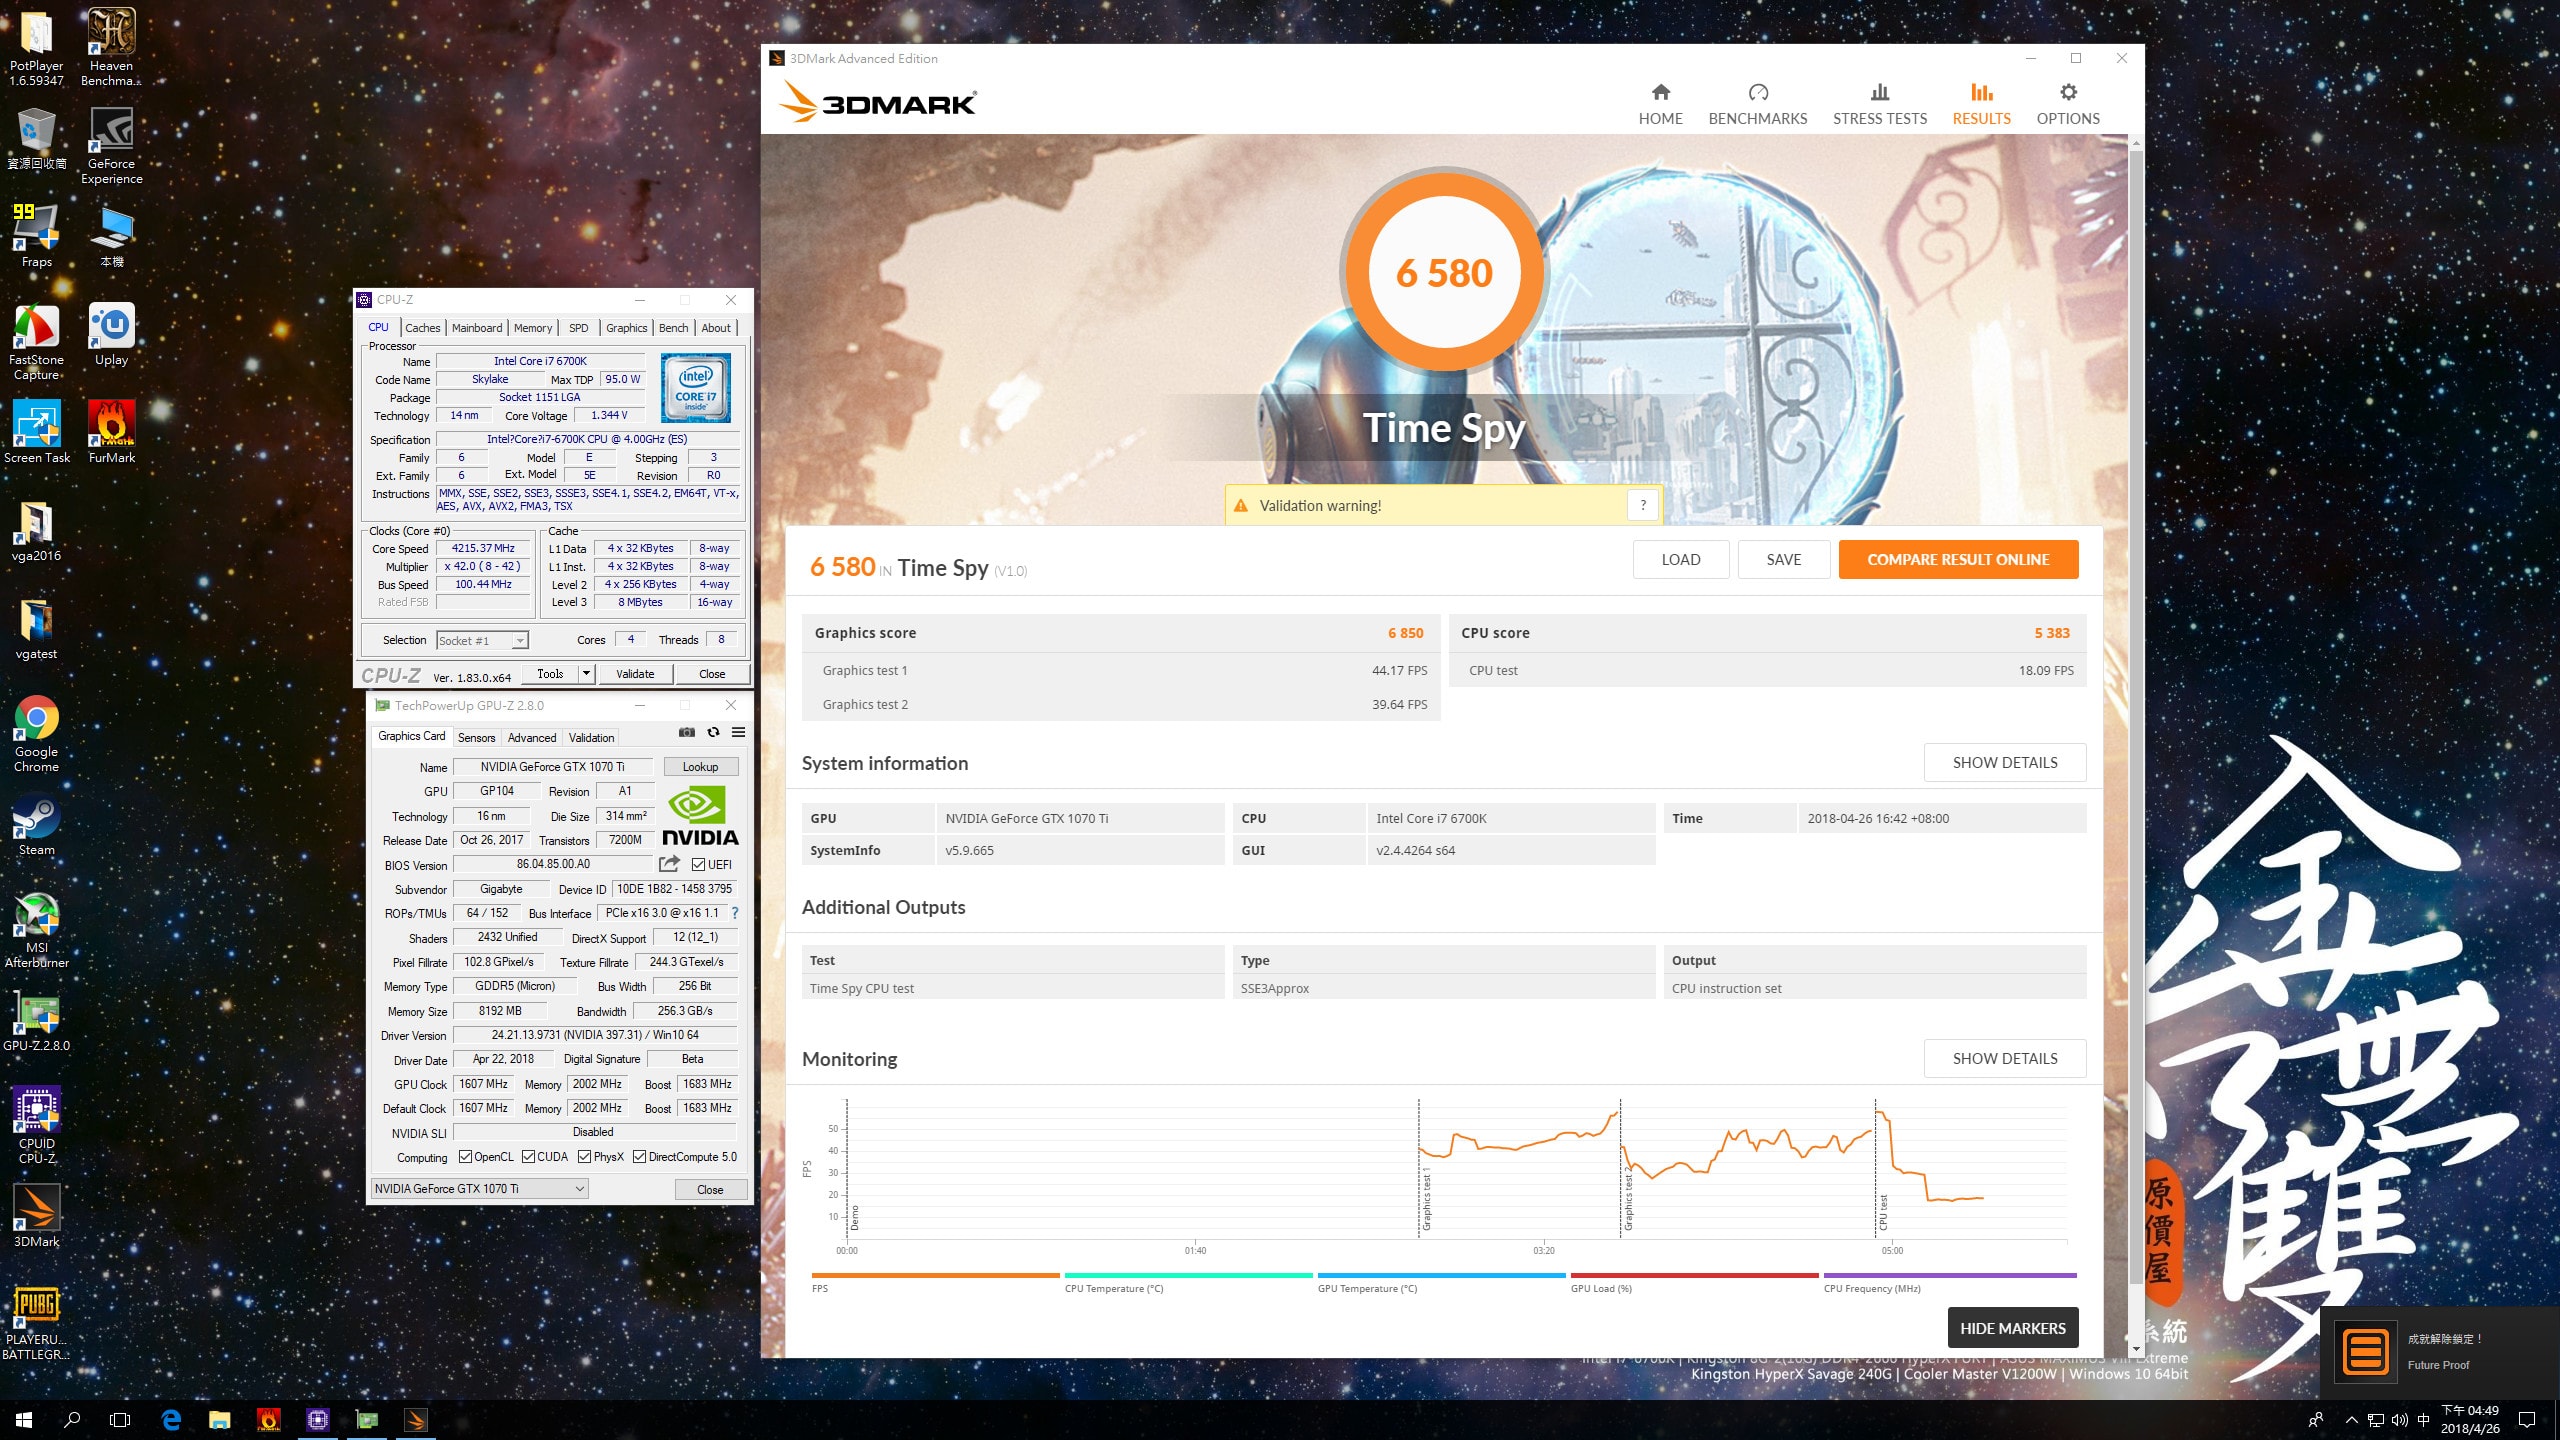Screen dimensions: 2560x1440
Task: Go to 3DMark HOME
Action: coord(1660,104)
